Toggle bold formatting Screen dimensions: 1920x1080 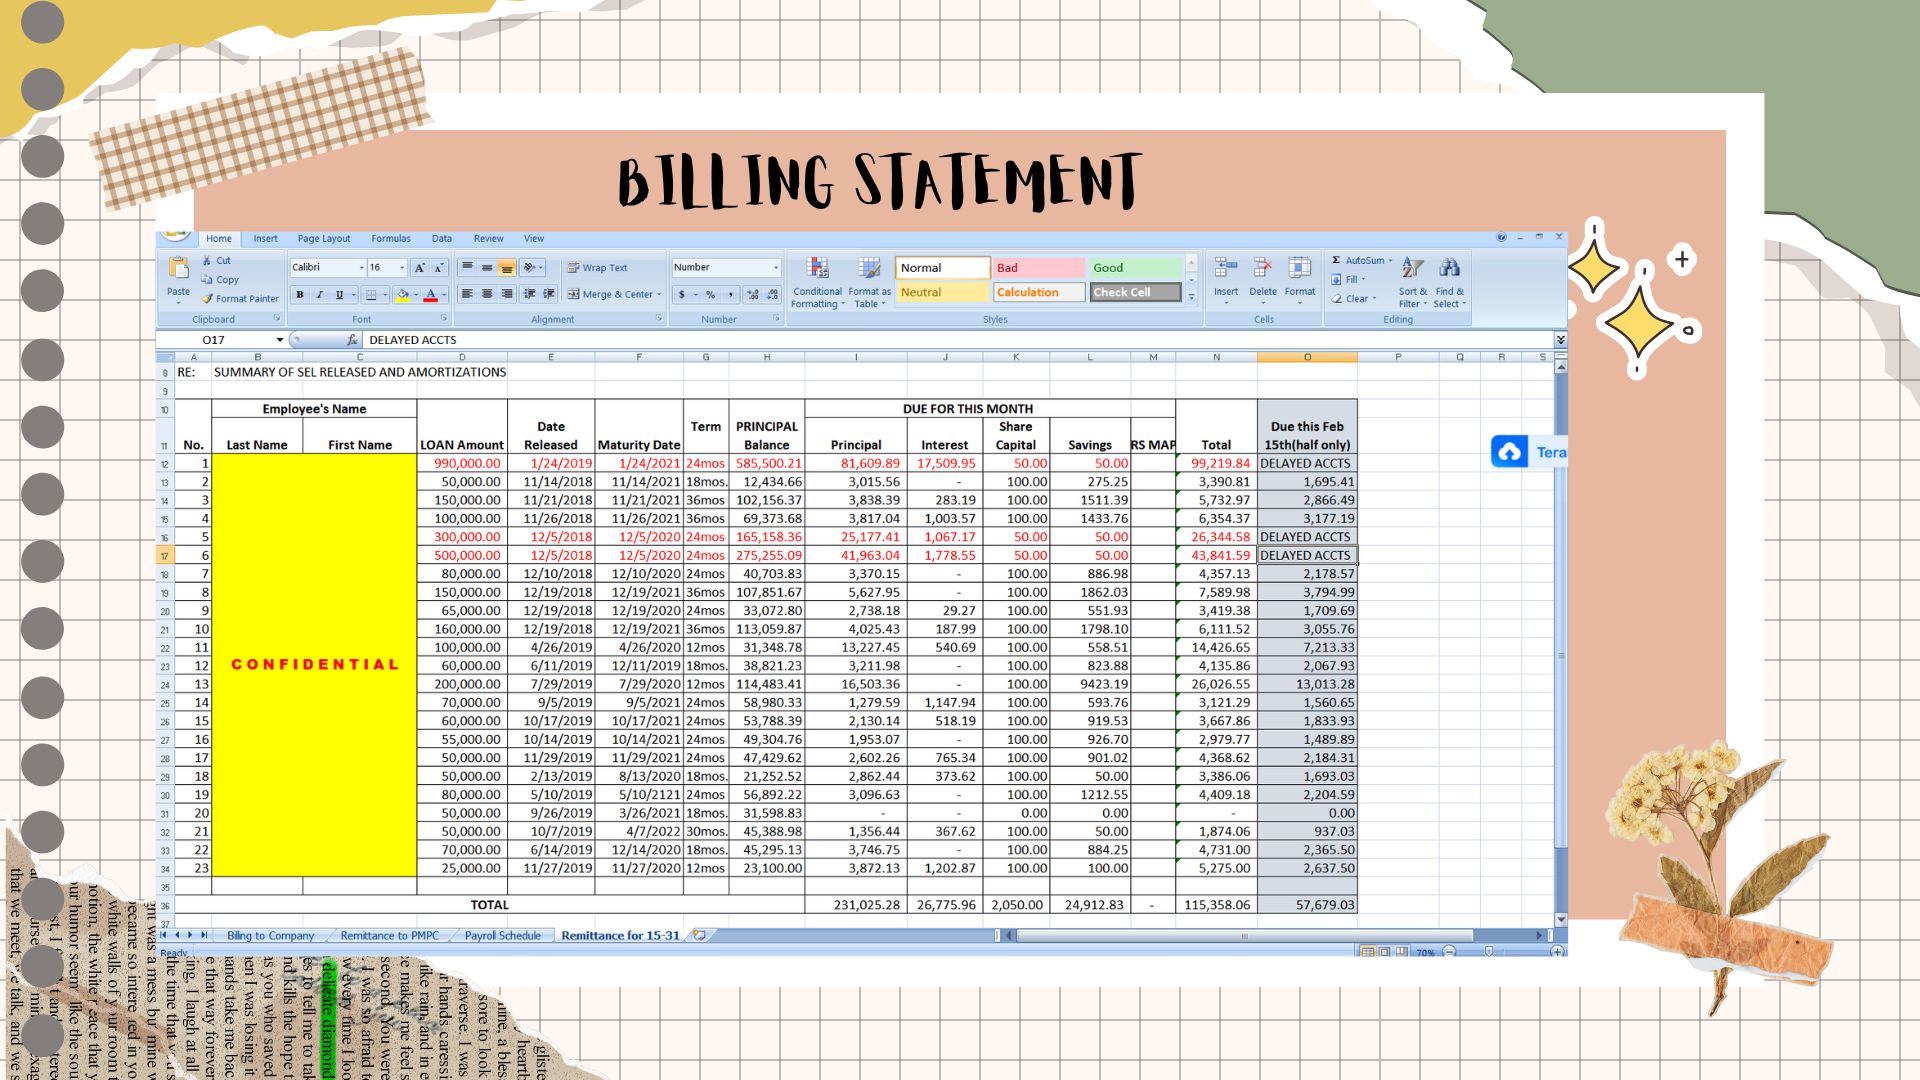point(299,294)
